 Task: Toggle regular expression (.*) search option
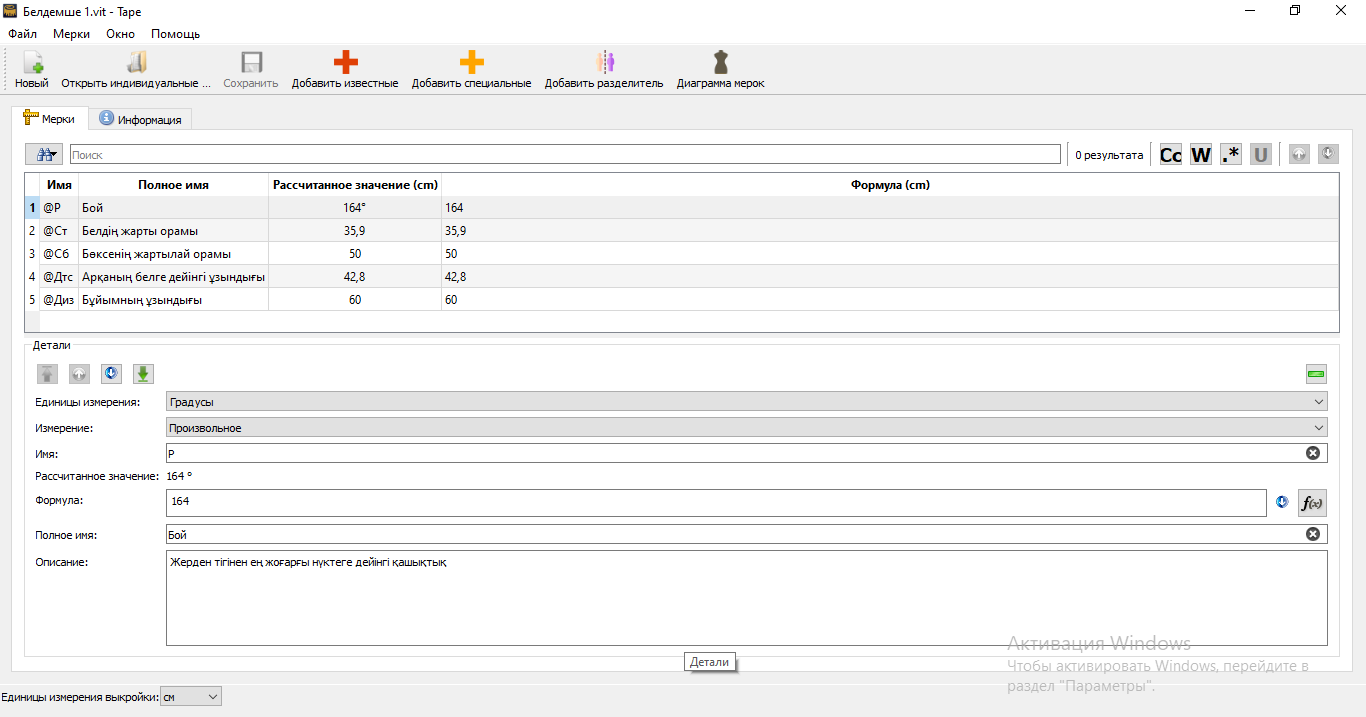coord(1231,154)
